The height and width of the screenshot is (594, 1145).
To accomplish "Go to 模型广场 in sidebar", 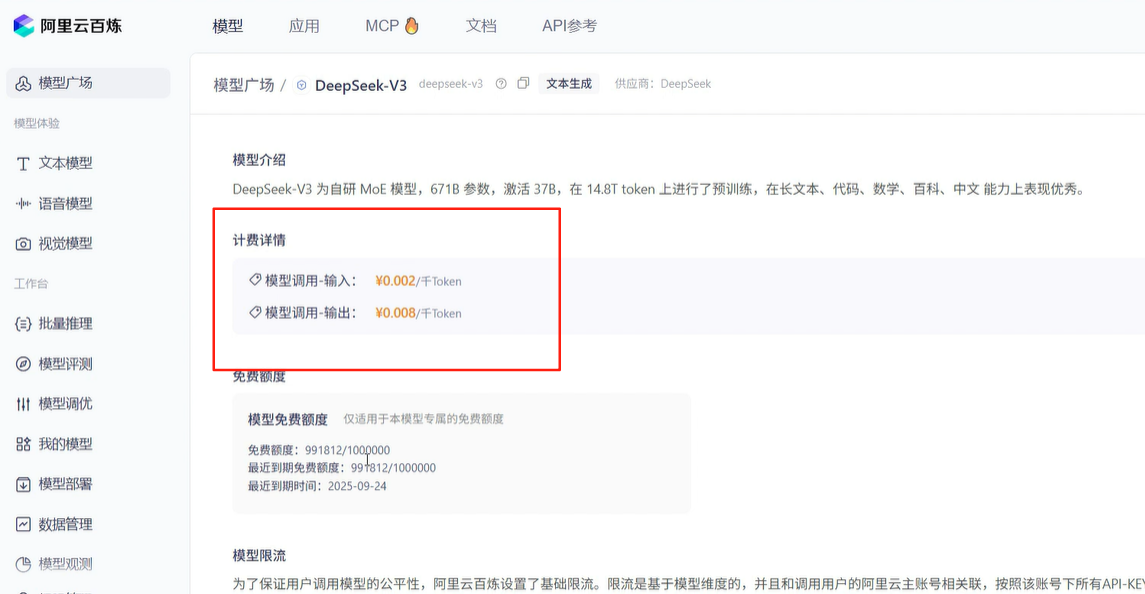I will tap(88, 83).
